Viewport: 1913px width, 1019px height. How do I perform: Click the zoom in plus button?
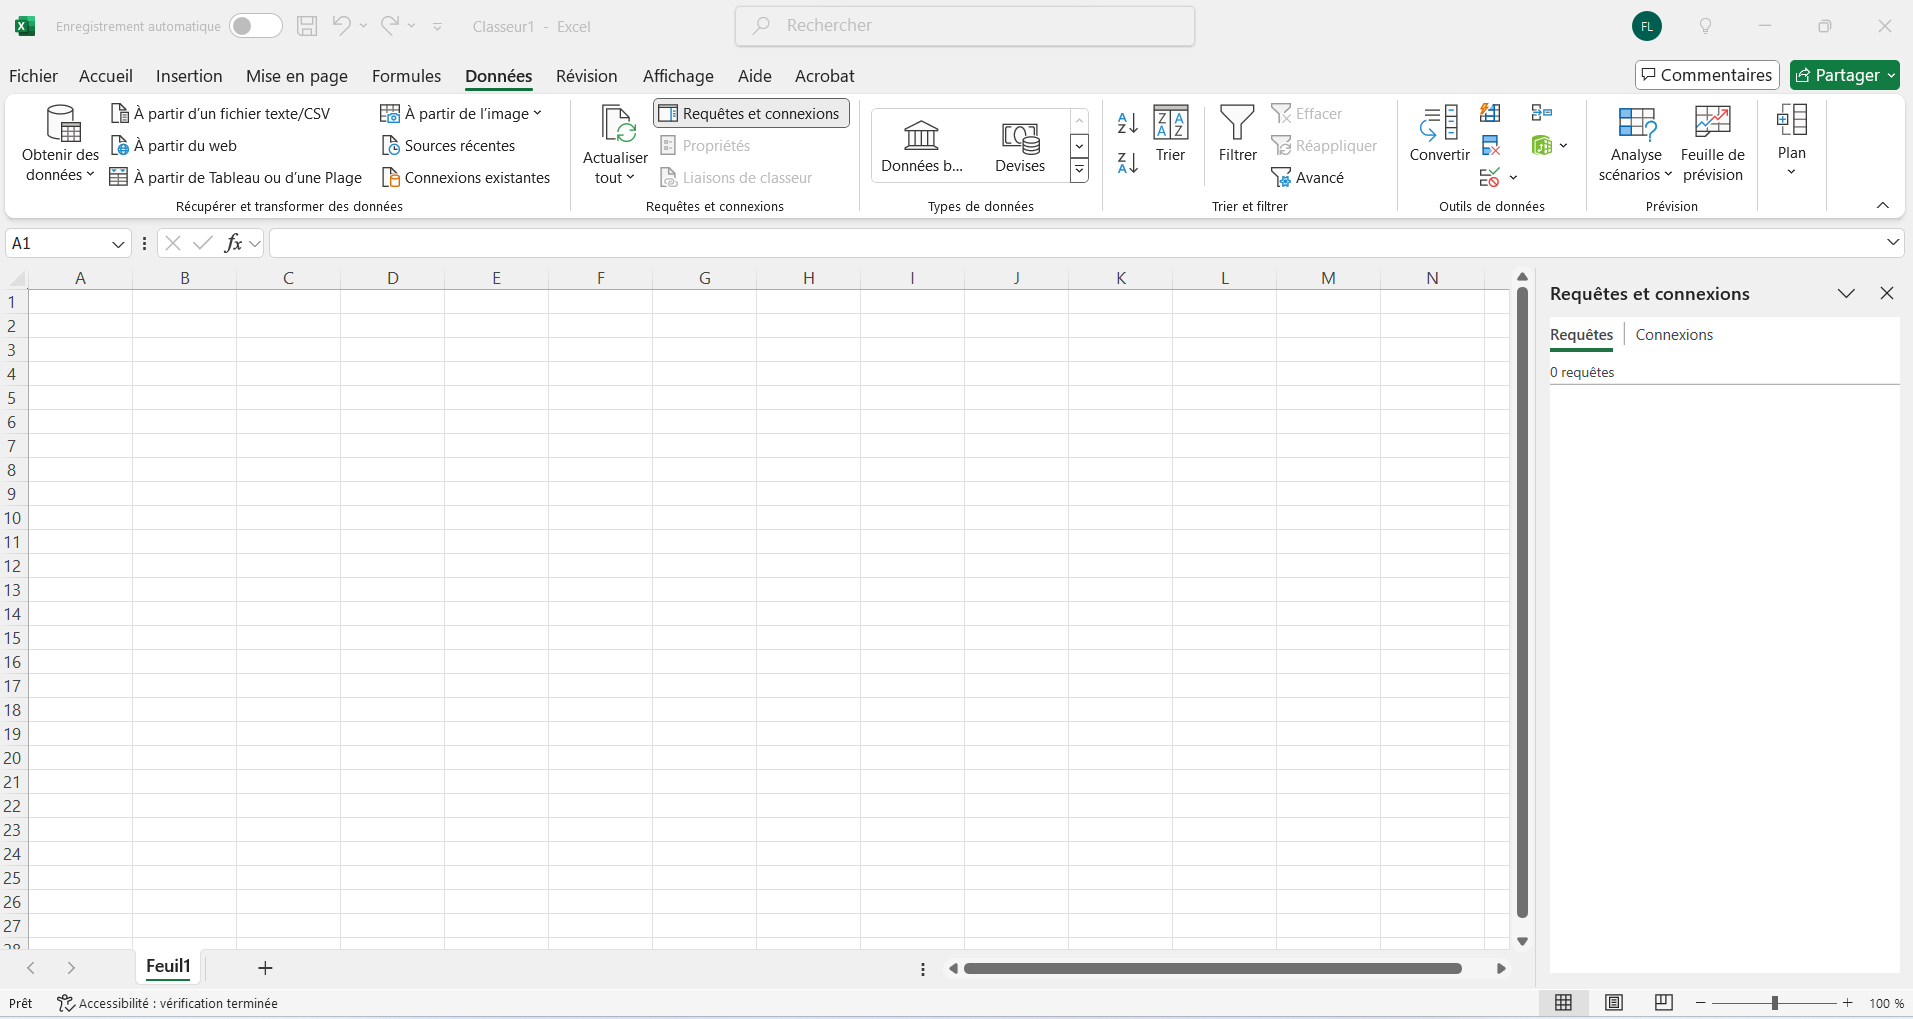1848,1003
